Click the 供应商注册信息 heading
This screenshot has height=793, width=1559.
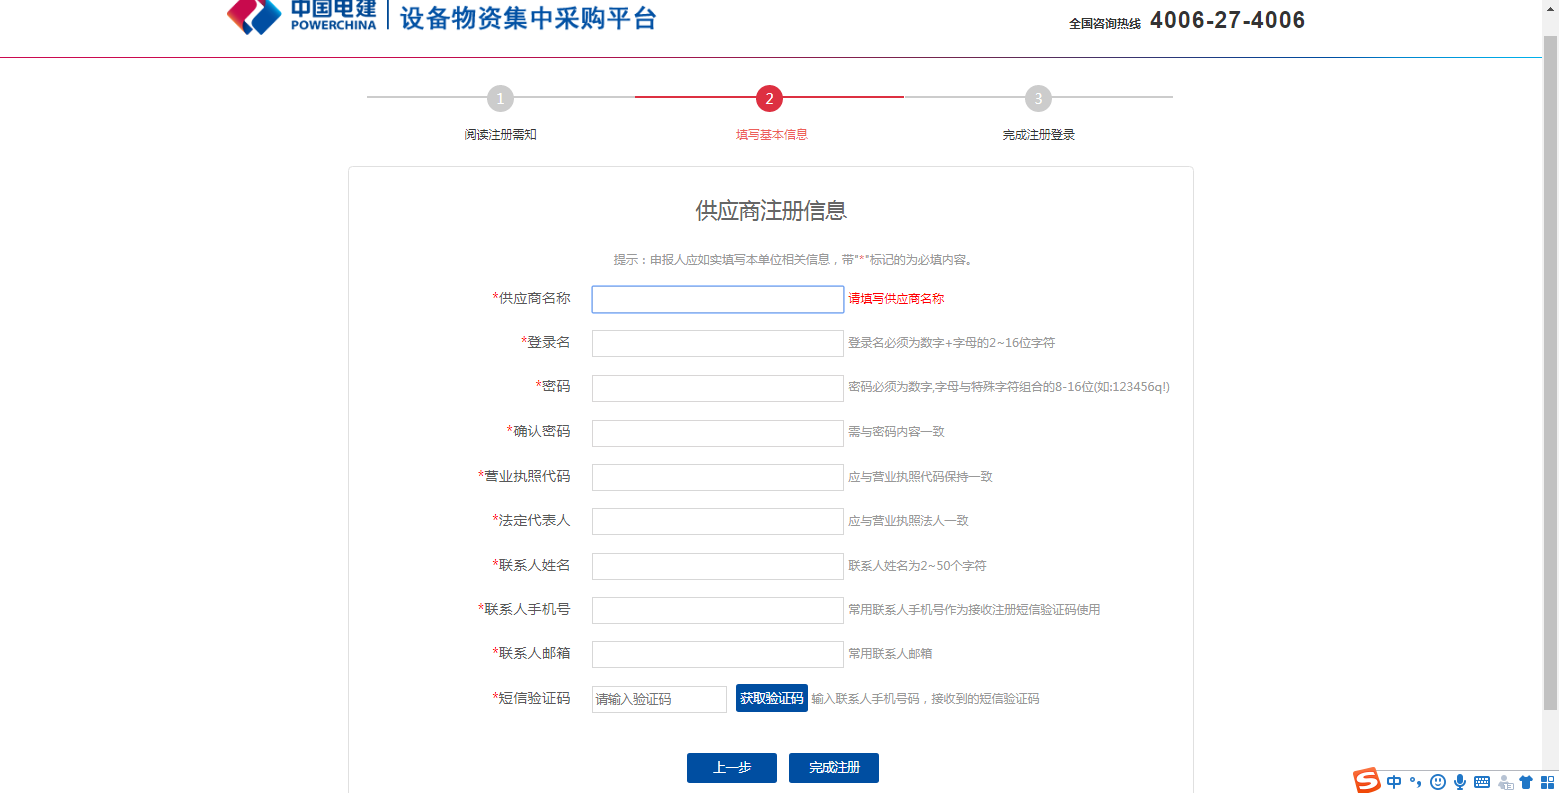coord(771,211)
